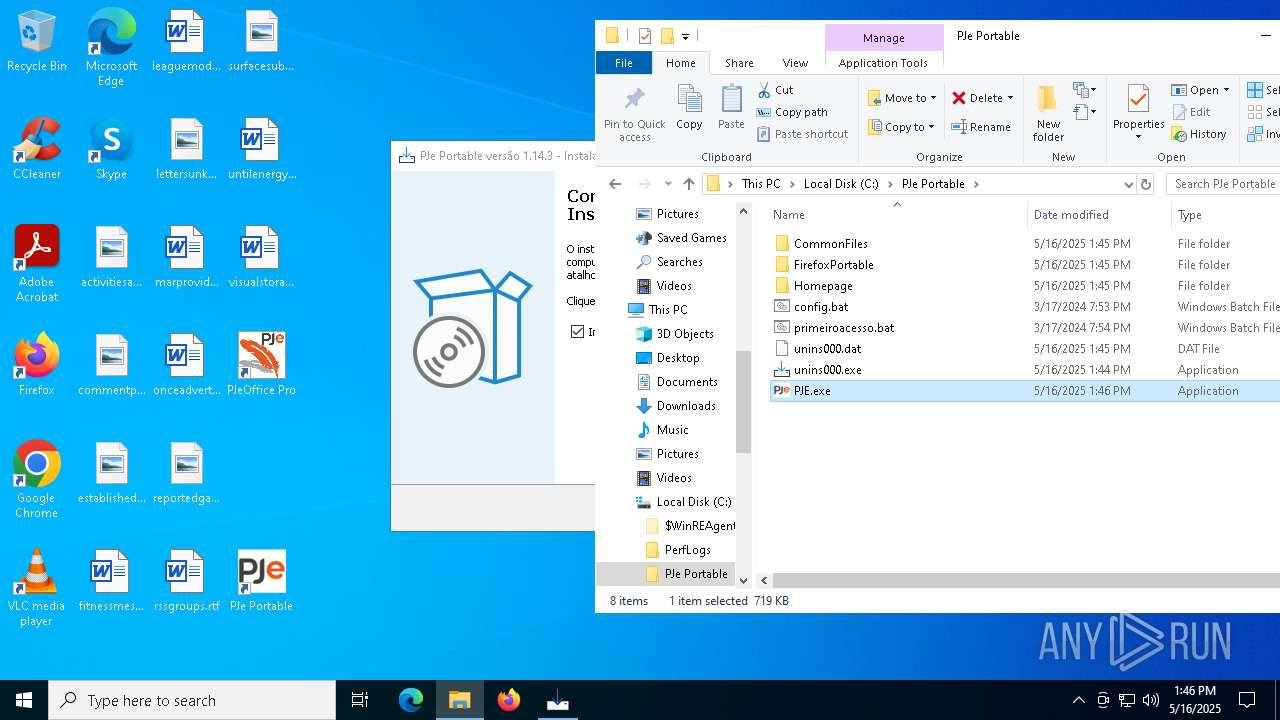Expand the Delete options arrow
Viewport: 1280px width, 720px height.
pos(1010,98)
